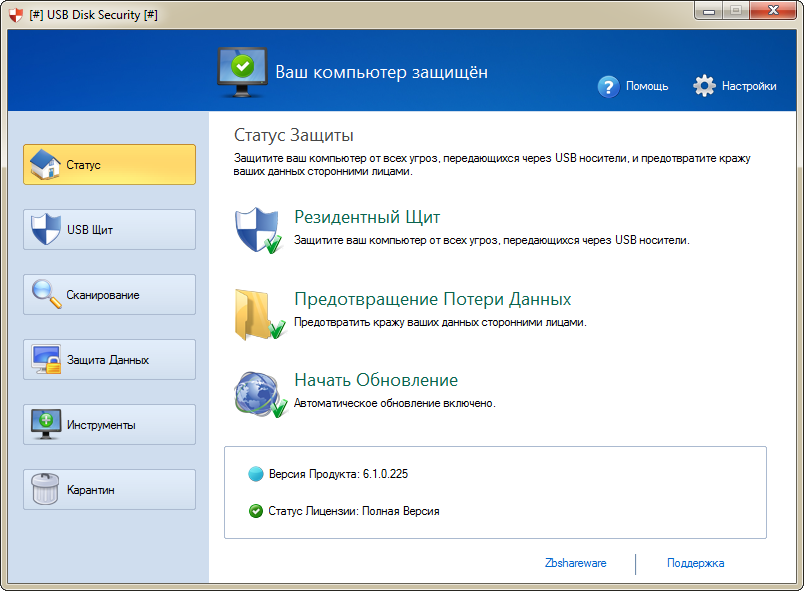The height and width of the screenshot is (591, 804).
Task: Open the Поддержка link
Action: 695,563
